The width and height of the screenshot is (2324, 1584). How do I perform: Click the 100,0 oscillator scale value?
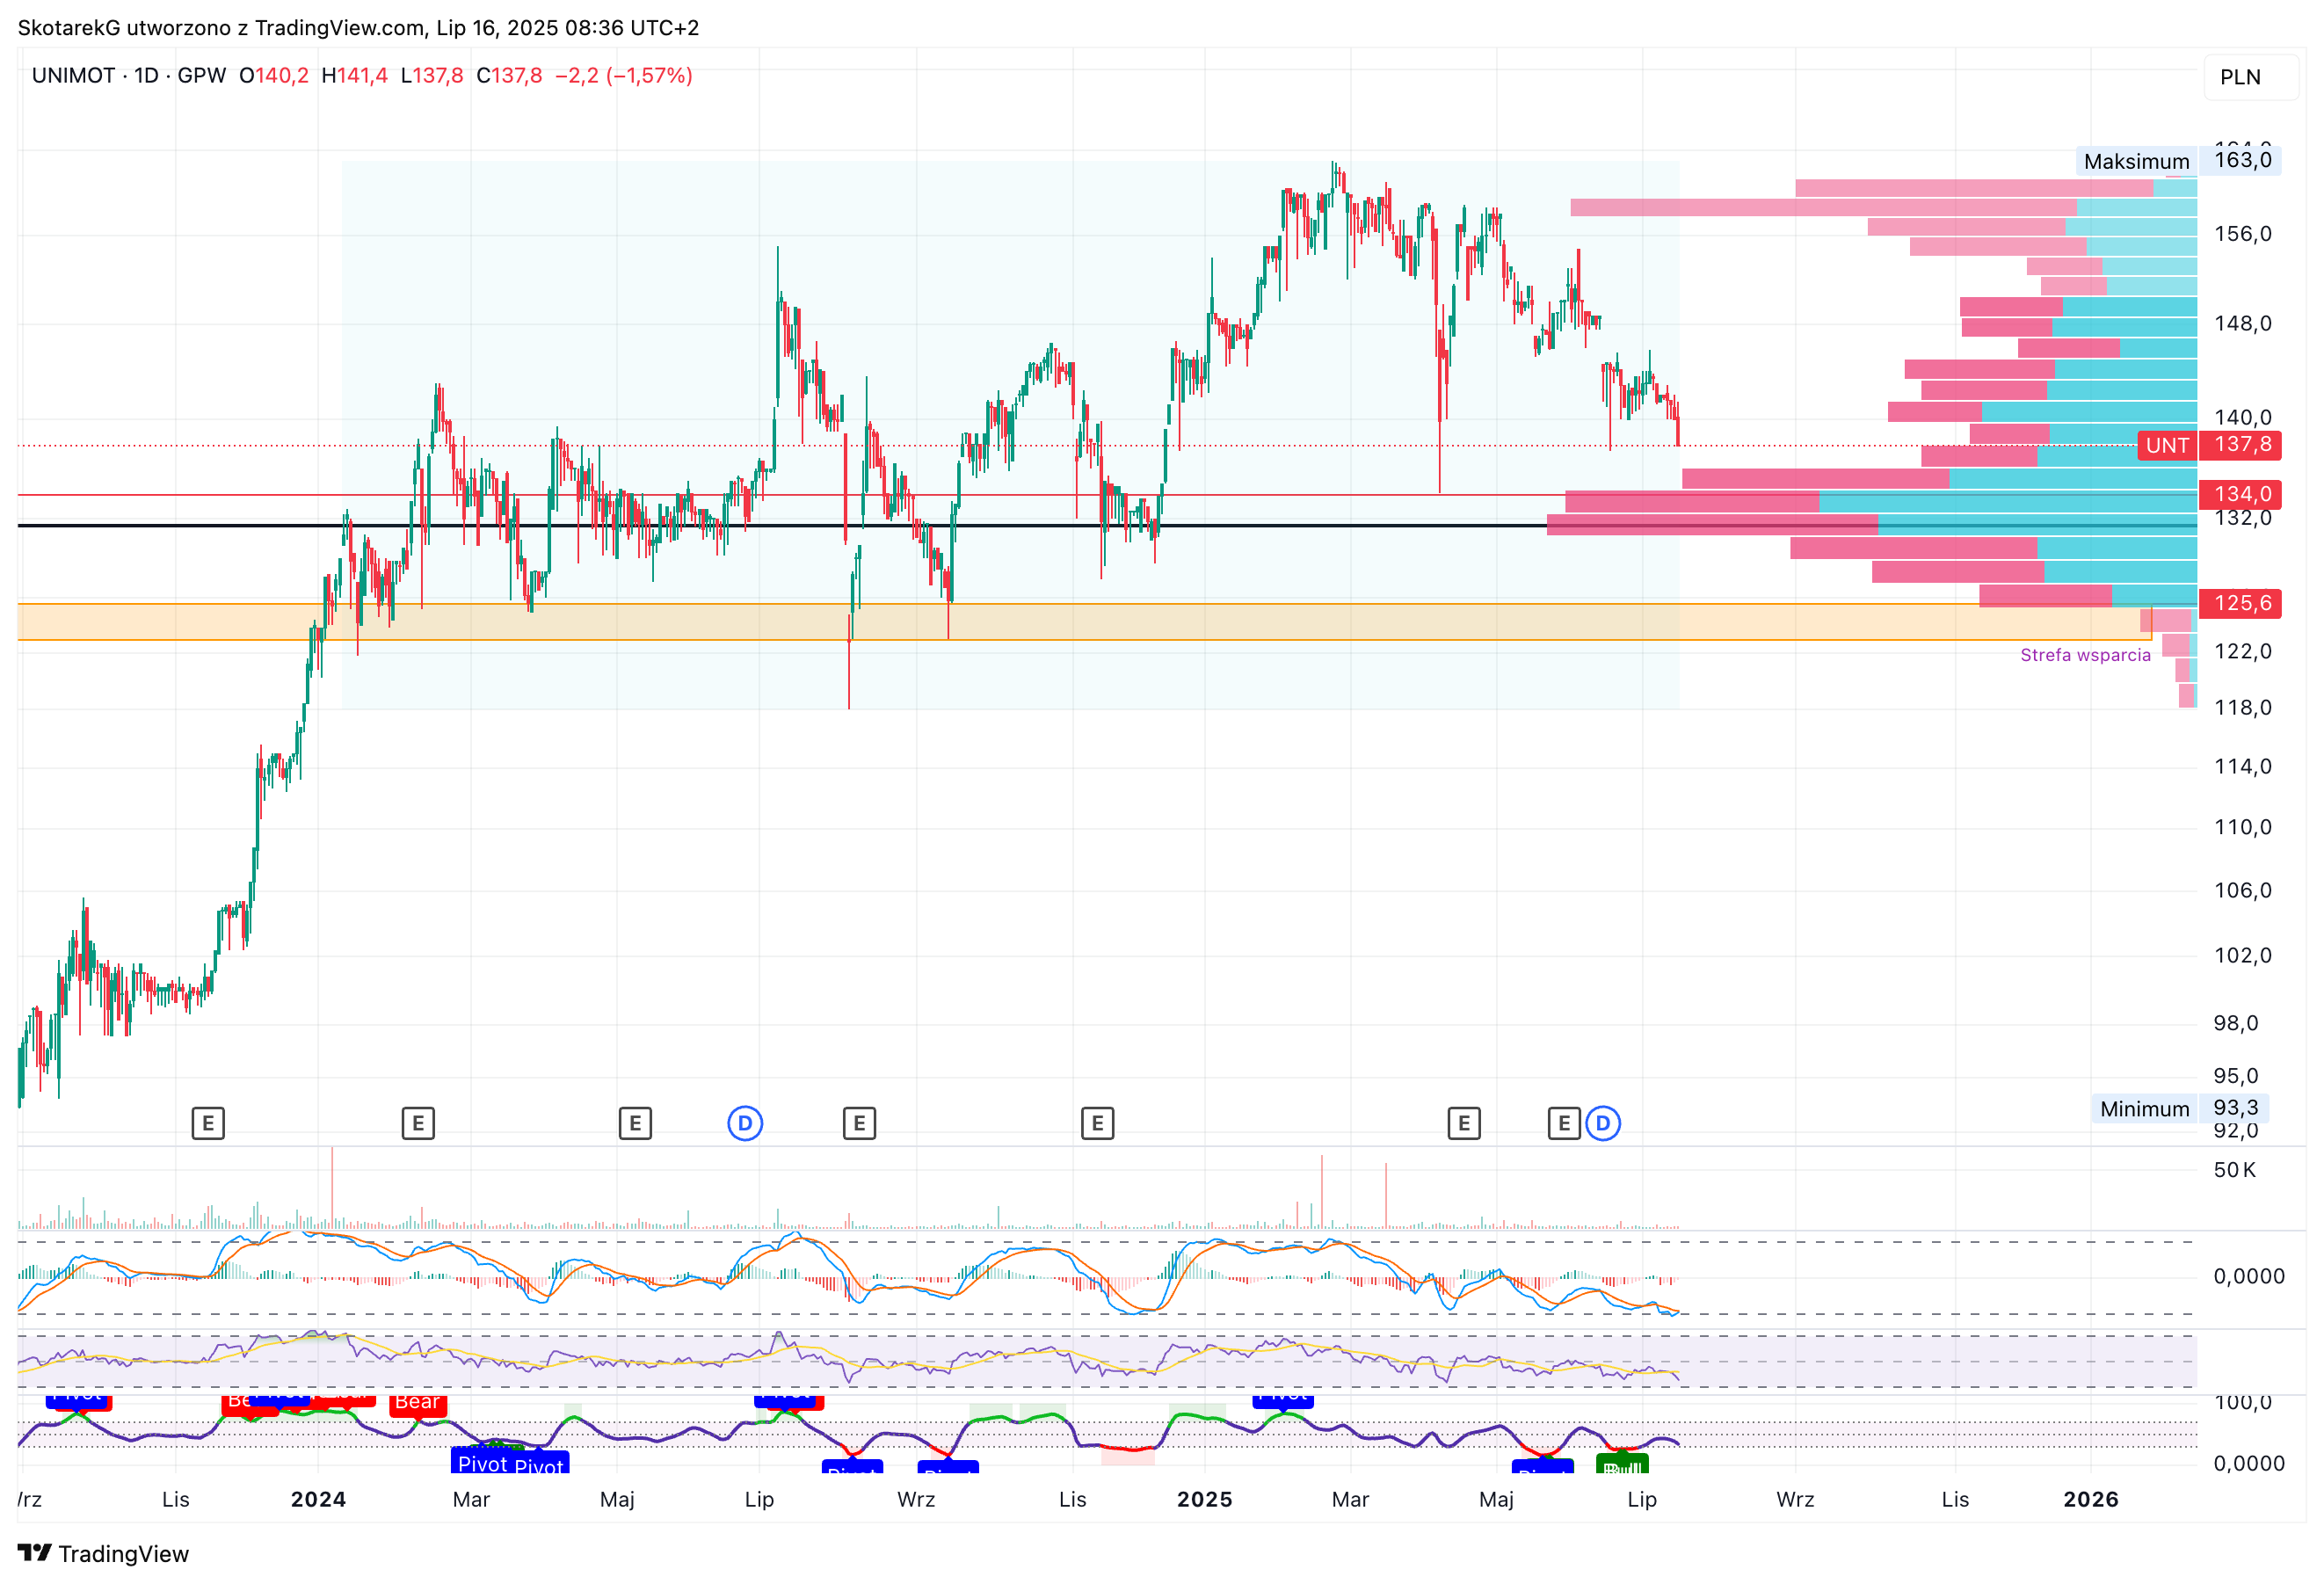2242,1403
